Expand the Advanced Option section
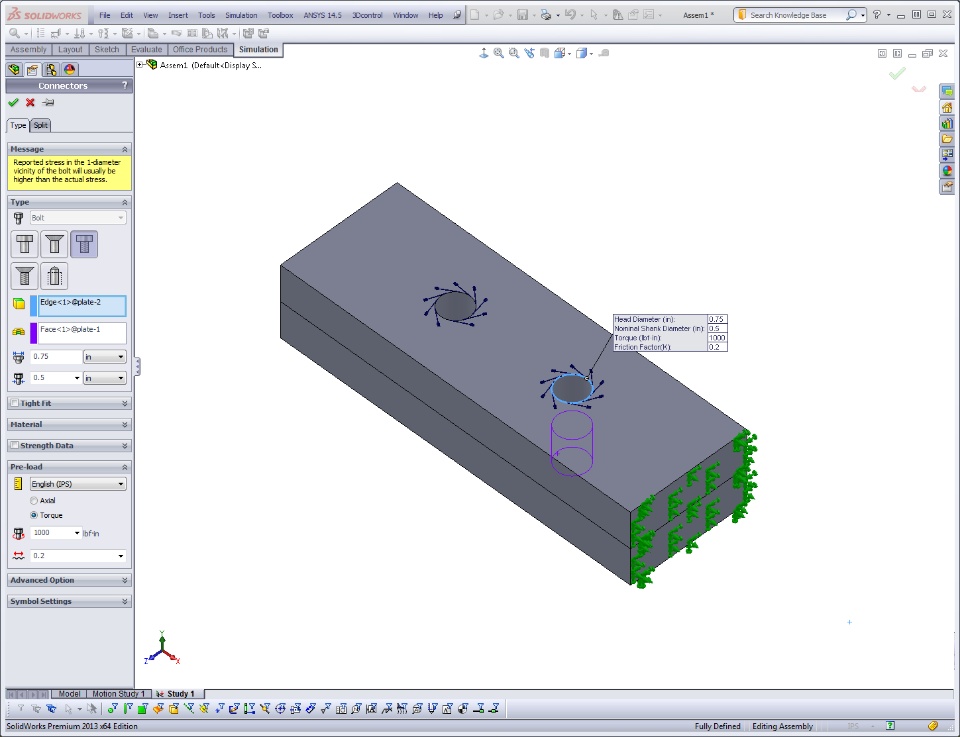This screenshot has width=960, height=737. 69,580
